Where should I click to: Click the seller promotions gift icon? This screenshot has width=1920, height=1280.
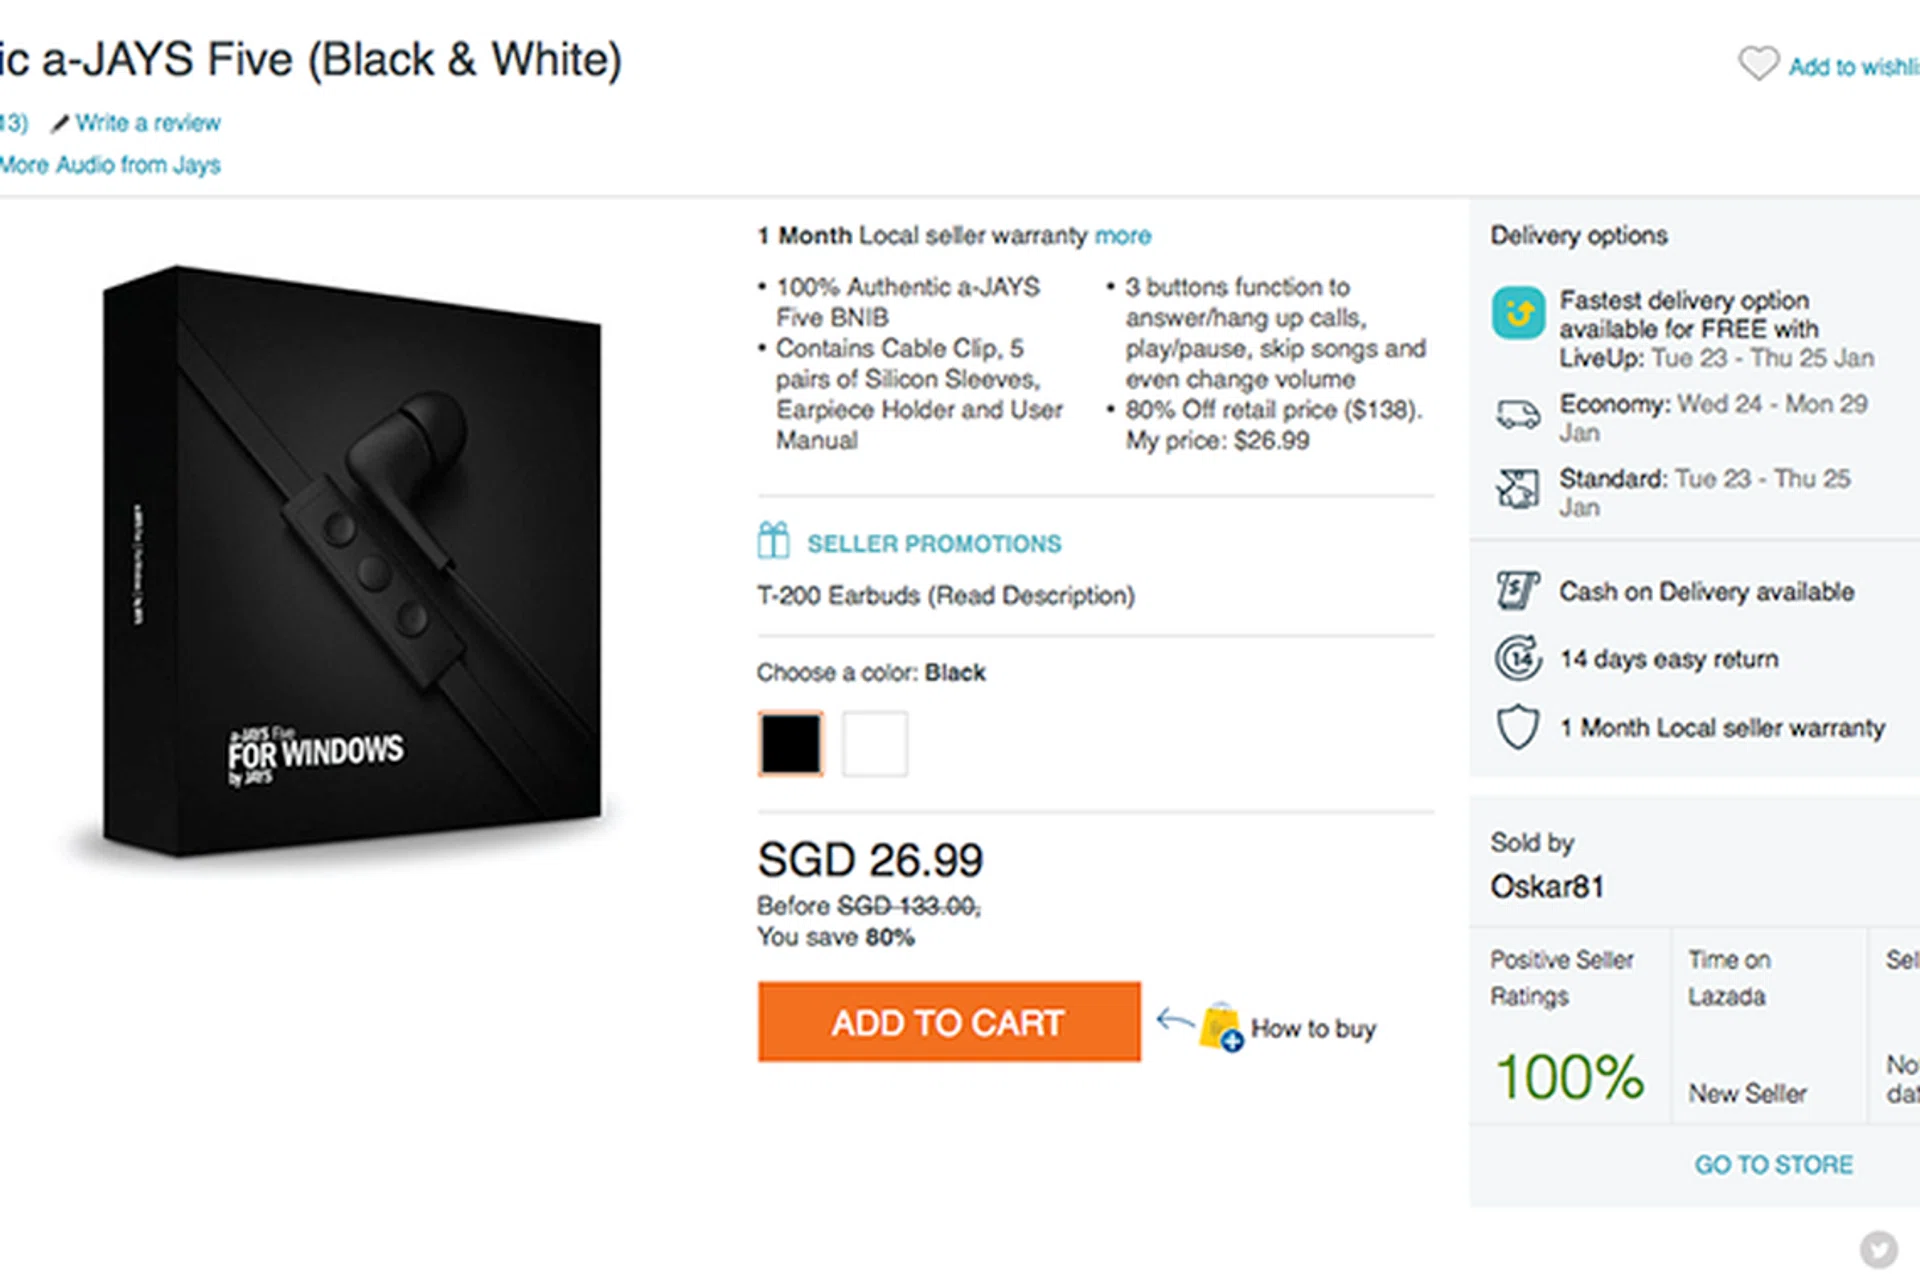tap(773, 541)
